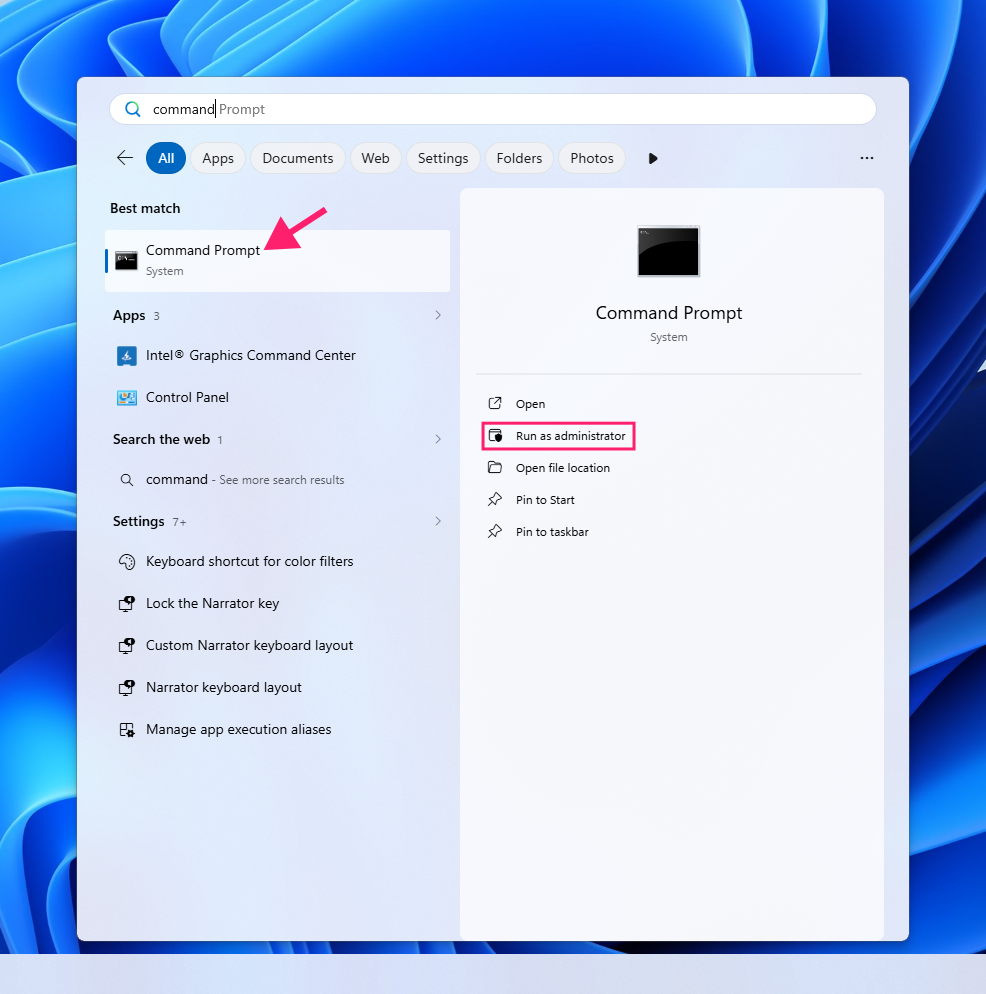
Task: Choose Pin to taskbar
Action: (x=552, y=532)
